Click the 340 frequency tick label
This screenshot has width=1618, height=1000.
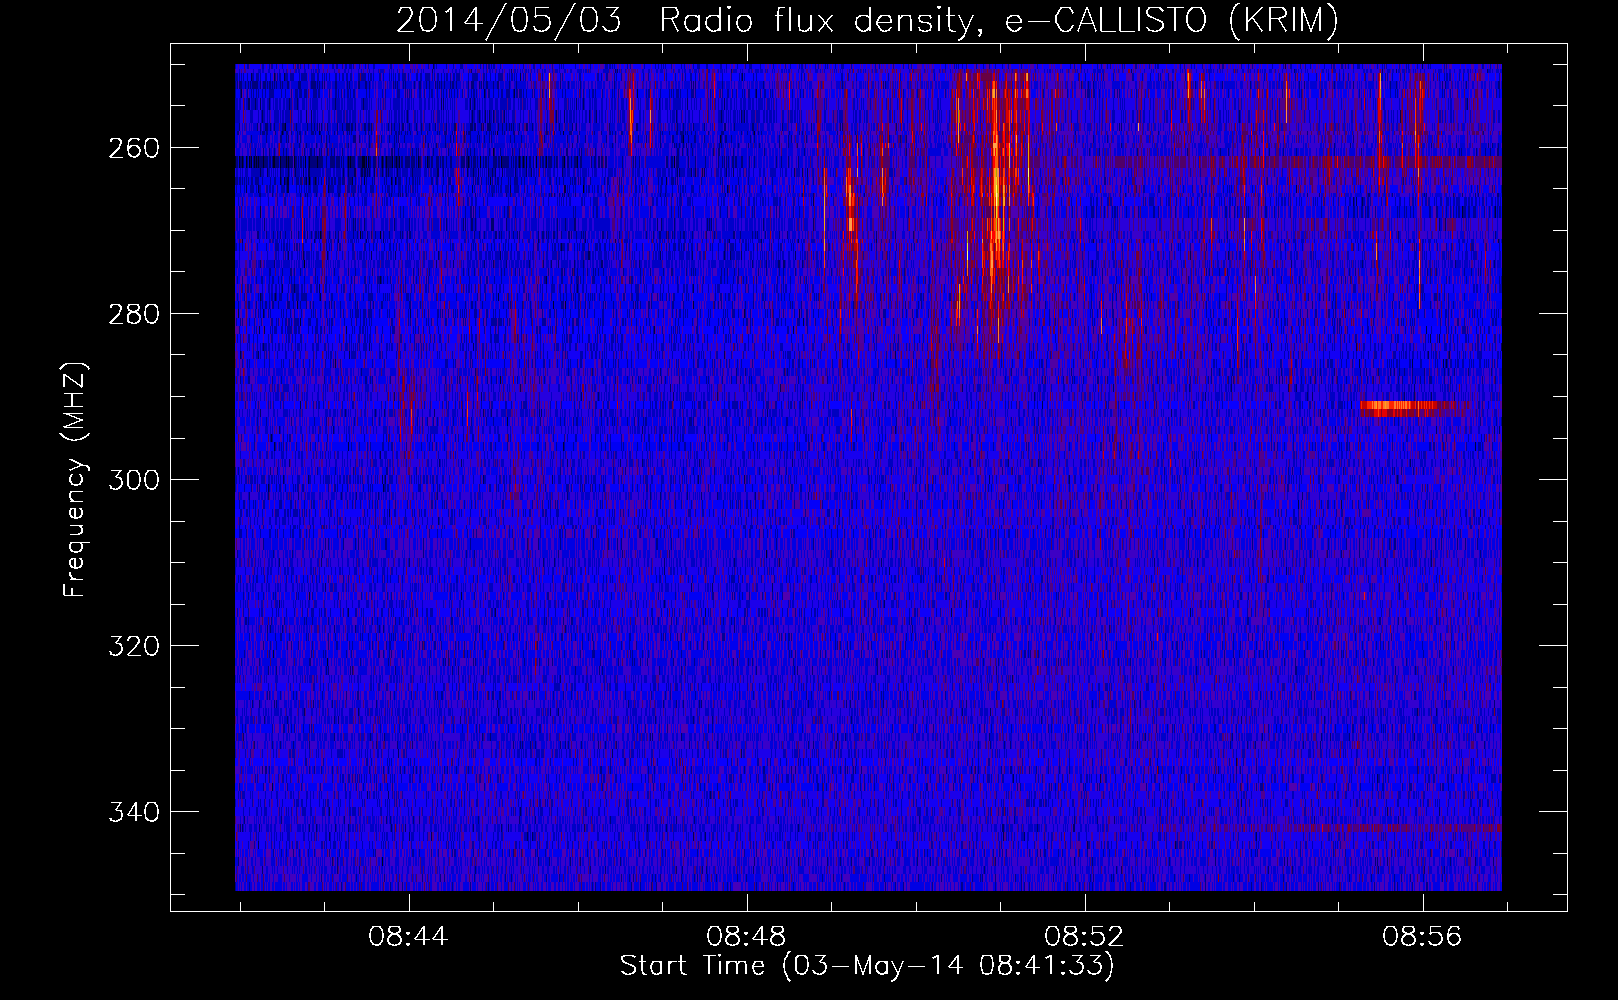(134, 812)
